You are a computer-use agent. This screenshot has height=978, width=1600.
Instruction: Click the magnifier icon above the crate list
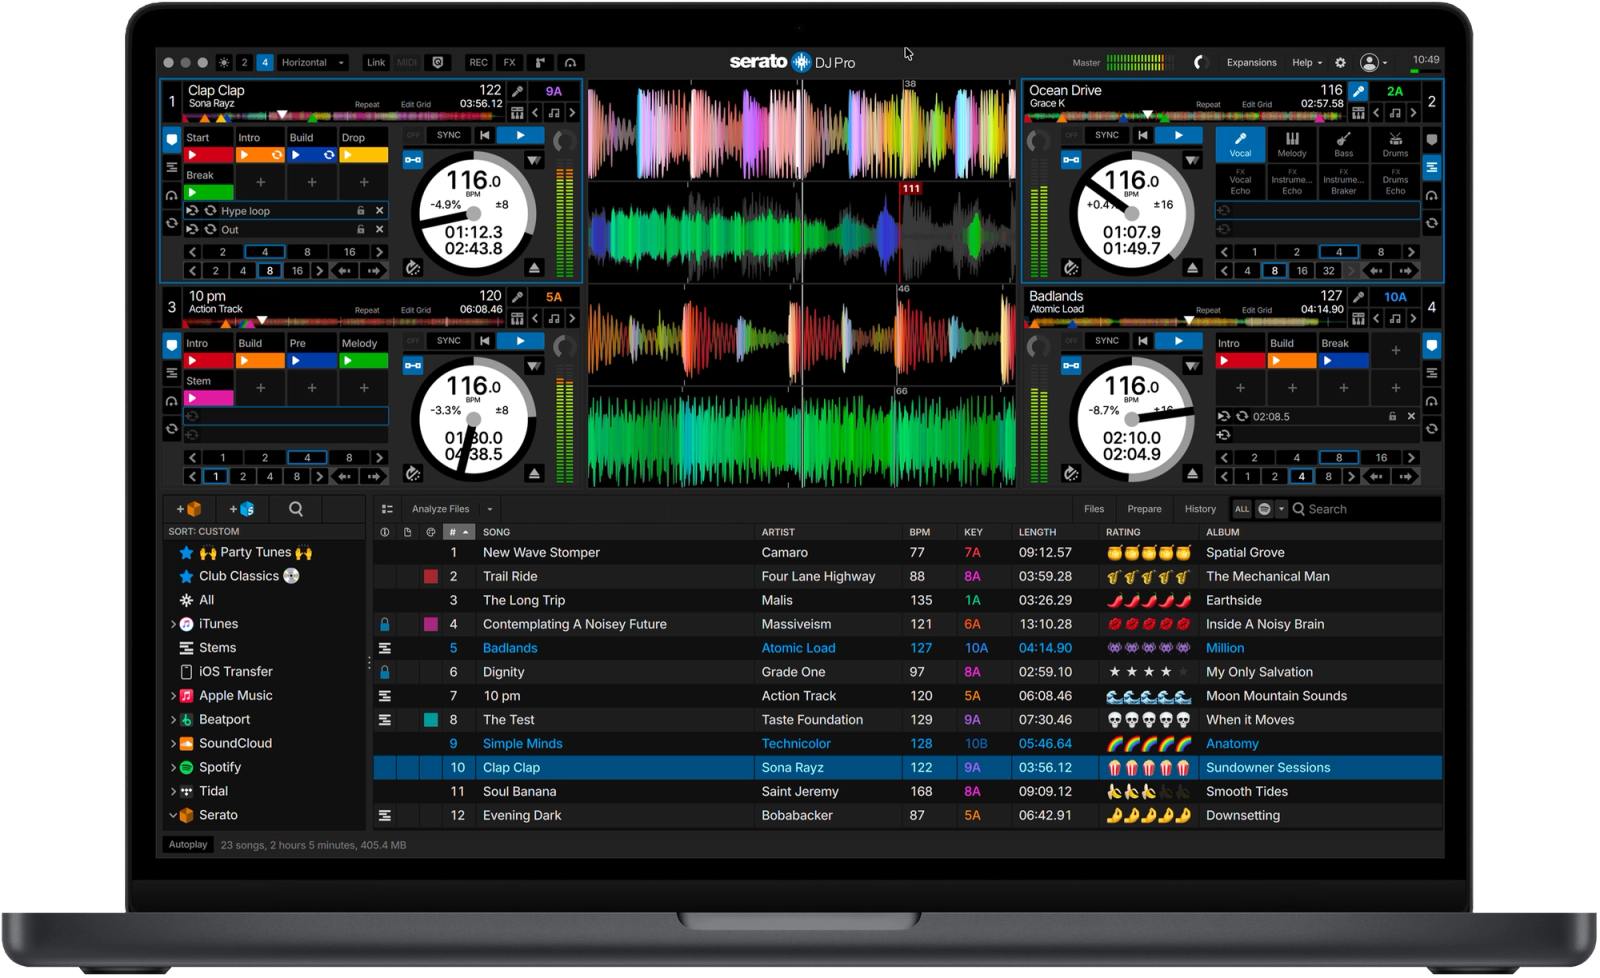tap(296, 509)
